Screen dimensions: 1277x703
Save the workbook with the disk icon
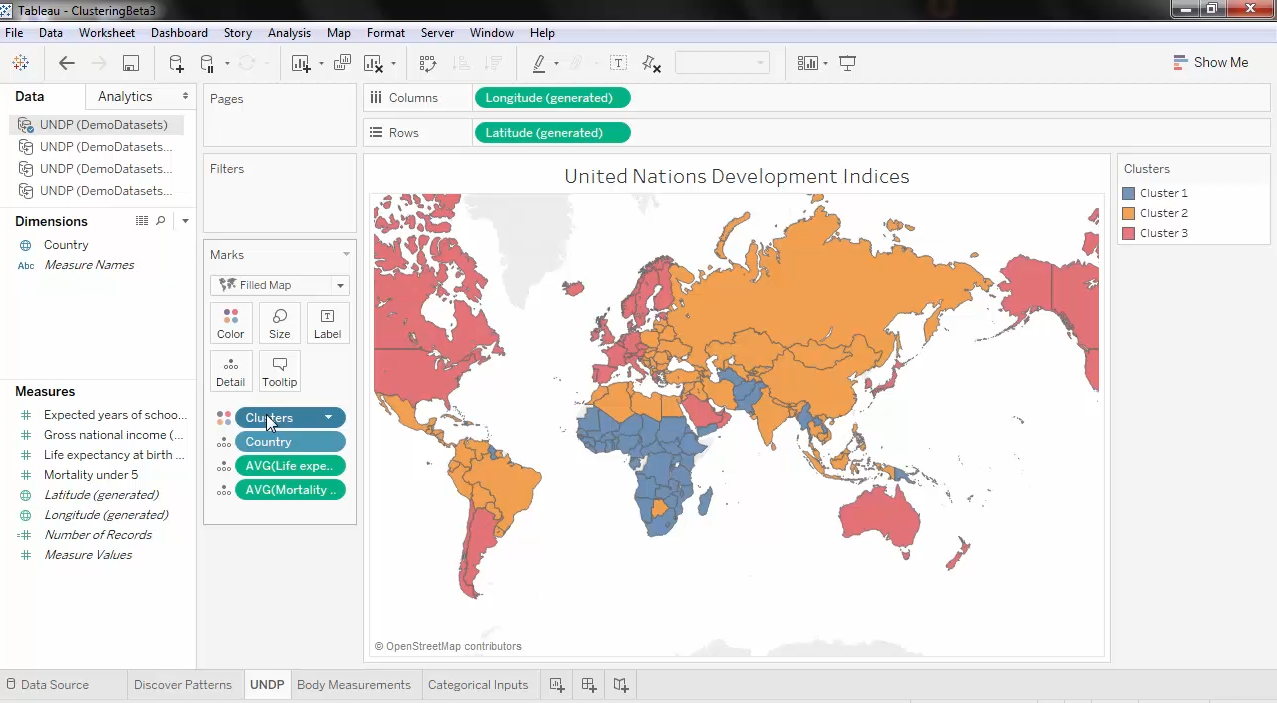coord(131,64)
